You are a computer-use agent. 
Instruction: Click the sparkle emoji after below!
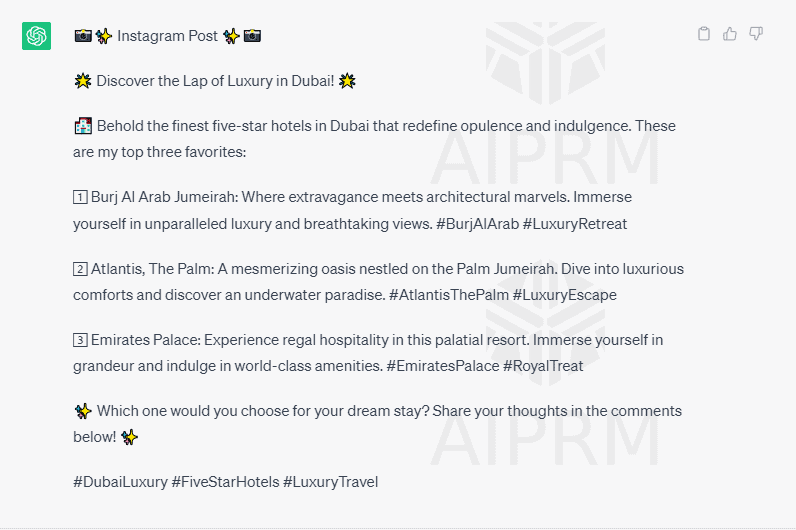point(129,437)
